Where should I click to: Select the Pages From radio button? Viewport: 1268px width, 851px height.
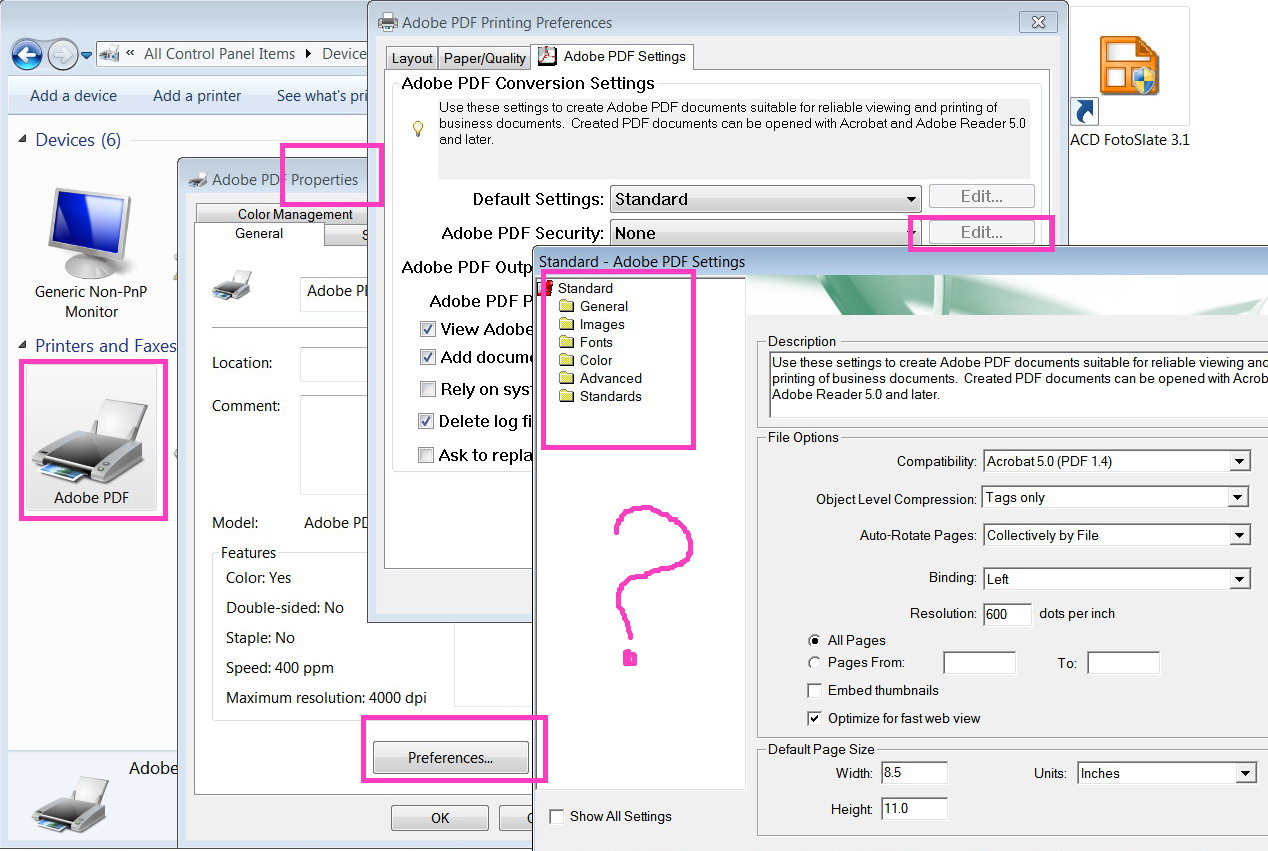tap(815, 662)
